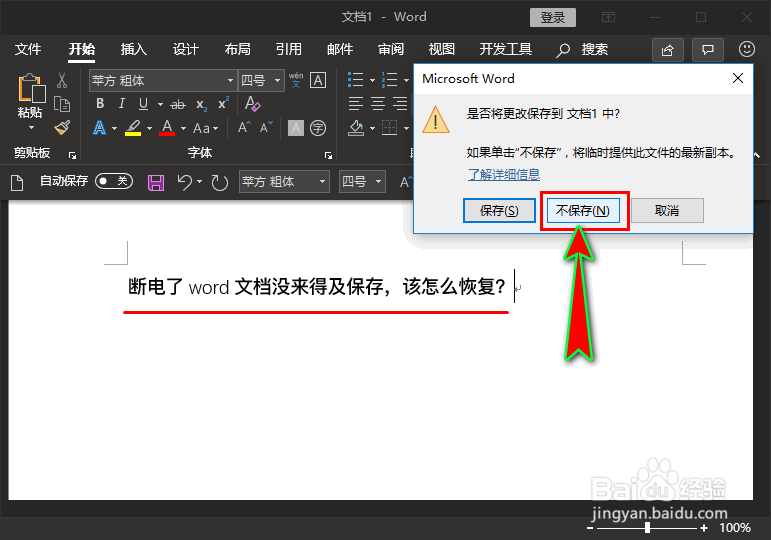Switch to the 开发工具 tab
Screen dimensions: 771x540
[505, 49]
